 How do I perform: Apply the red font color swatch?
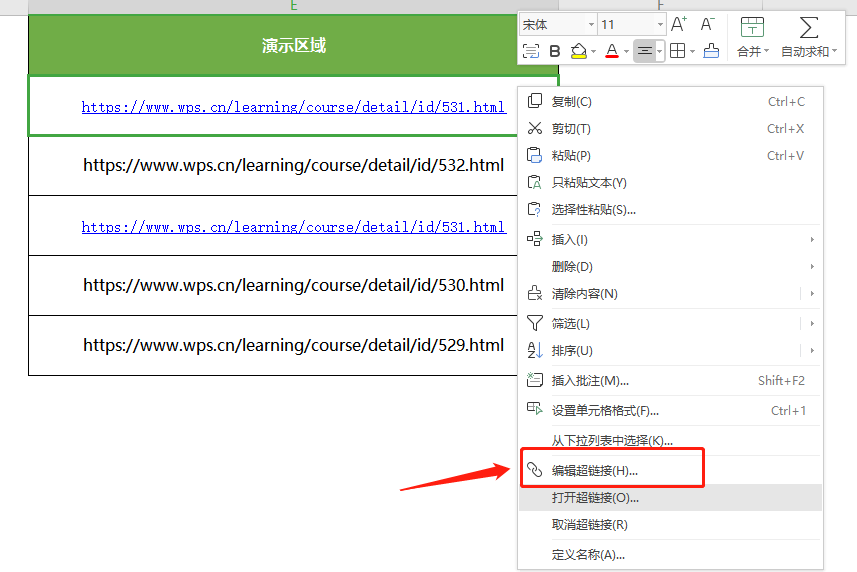[611, 51]
